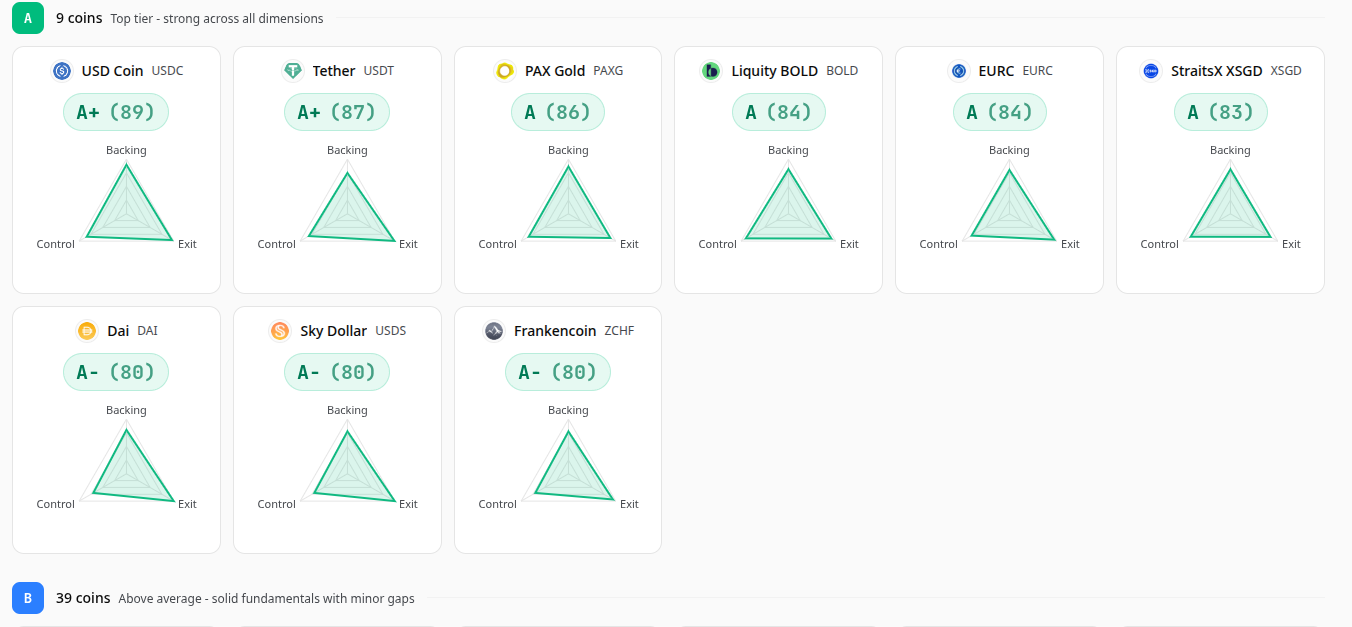1352x627 pixels.
Task: Click the XSGD ticker text
Action: click(1286, 71)
